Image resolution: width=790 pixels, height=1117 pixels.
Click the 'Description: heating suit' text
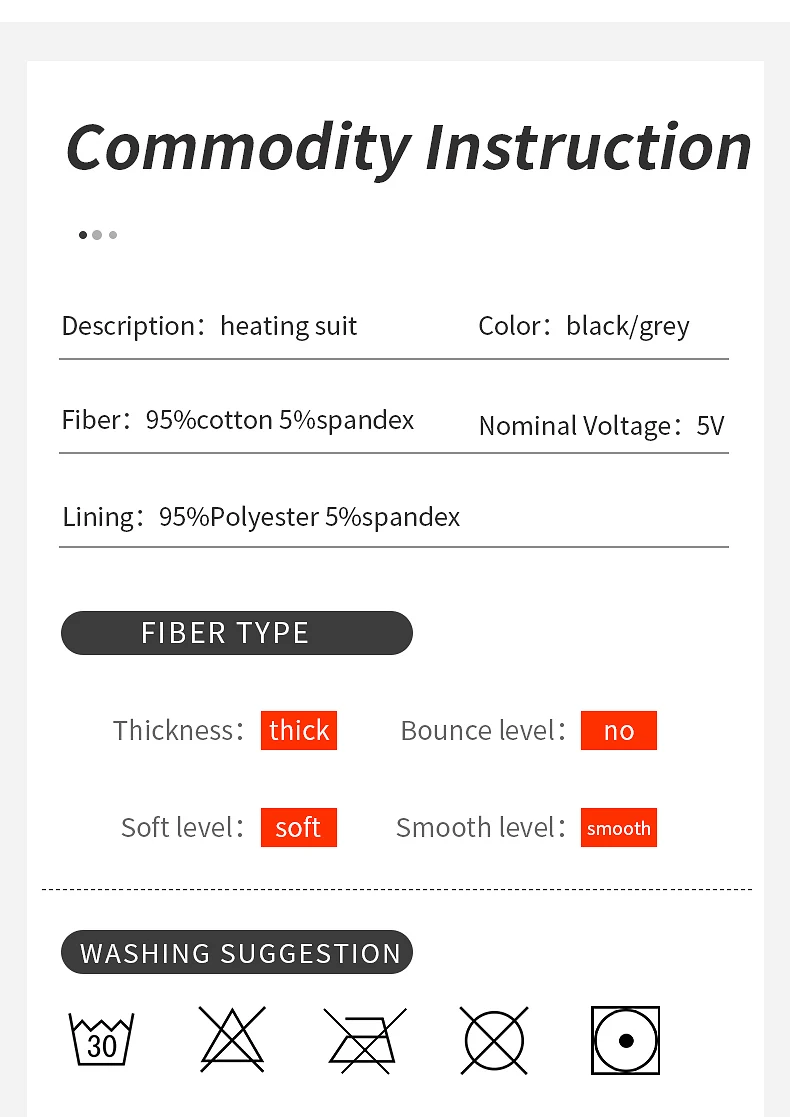click(209, 326)
